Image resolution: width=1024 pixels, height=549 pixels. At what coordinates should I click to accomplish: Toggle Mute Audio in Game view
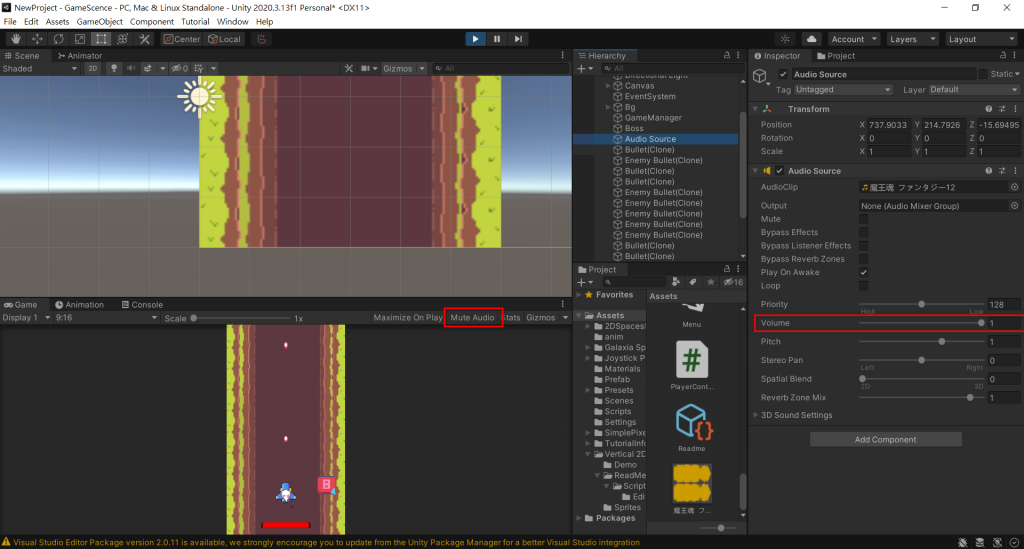pos(472,318)
